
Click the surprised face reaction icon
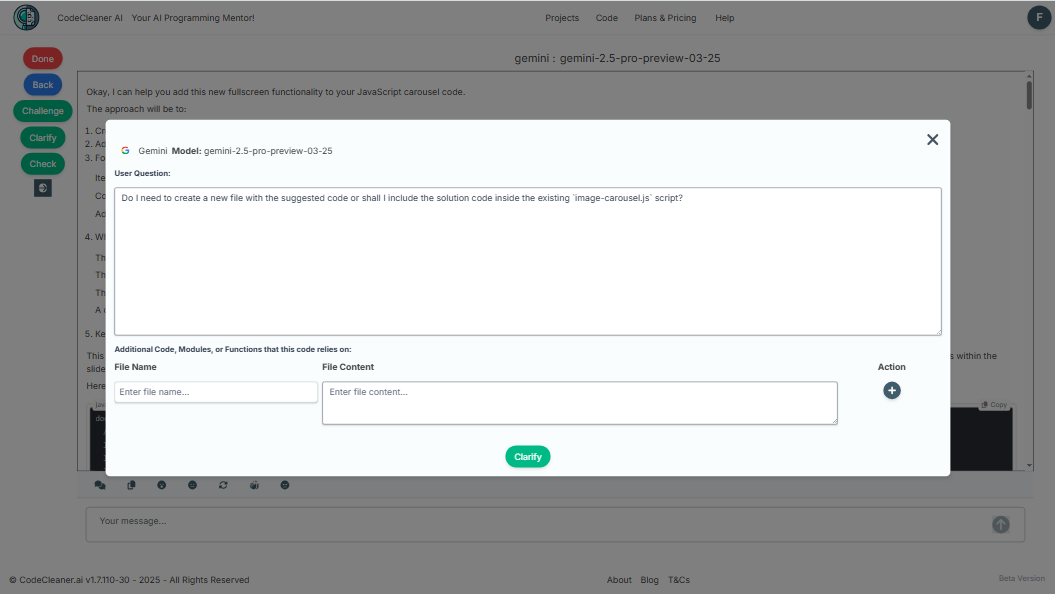(161, 485)
